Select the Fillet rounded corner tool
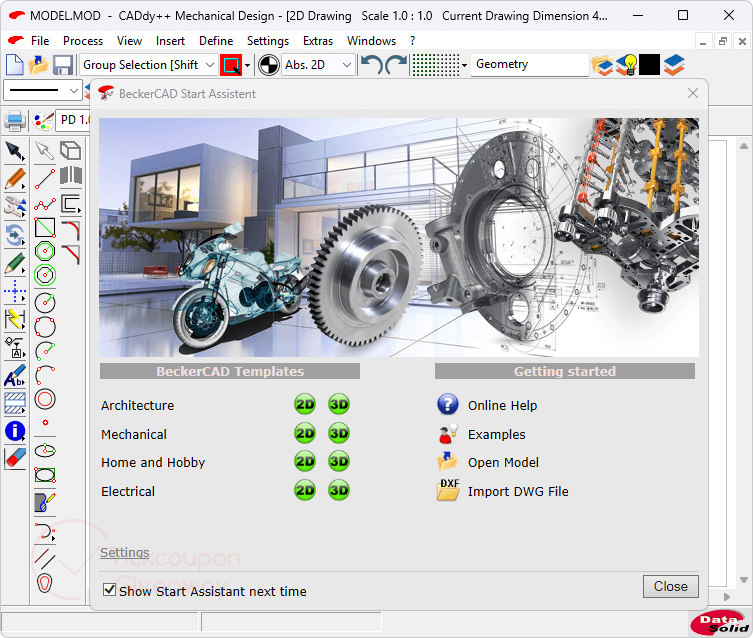Screen dimensions: 753x638 [x=71, y=230]
